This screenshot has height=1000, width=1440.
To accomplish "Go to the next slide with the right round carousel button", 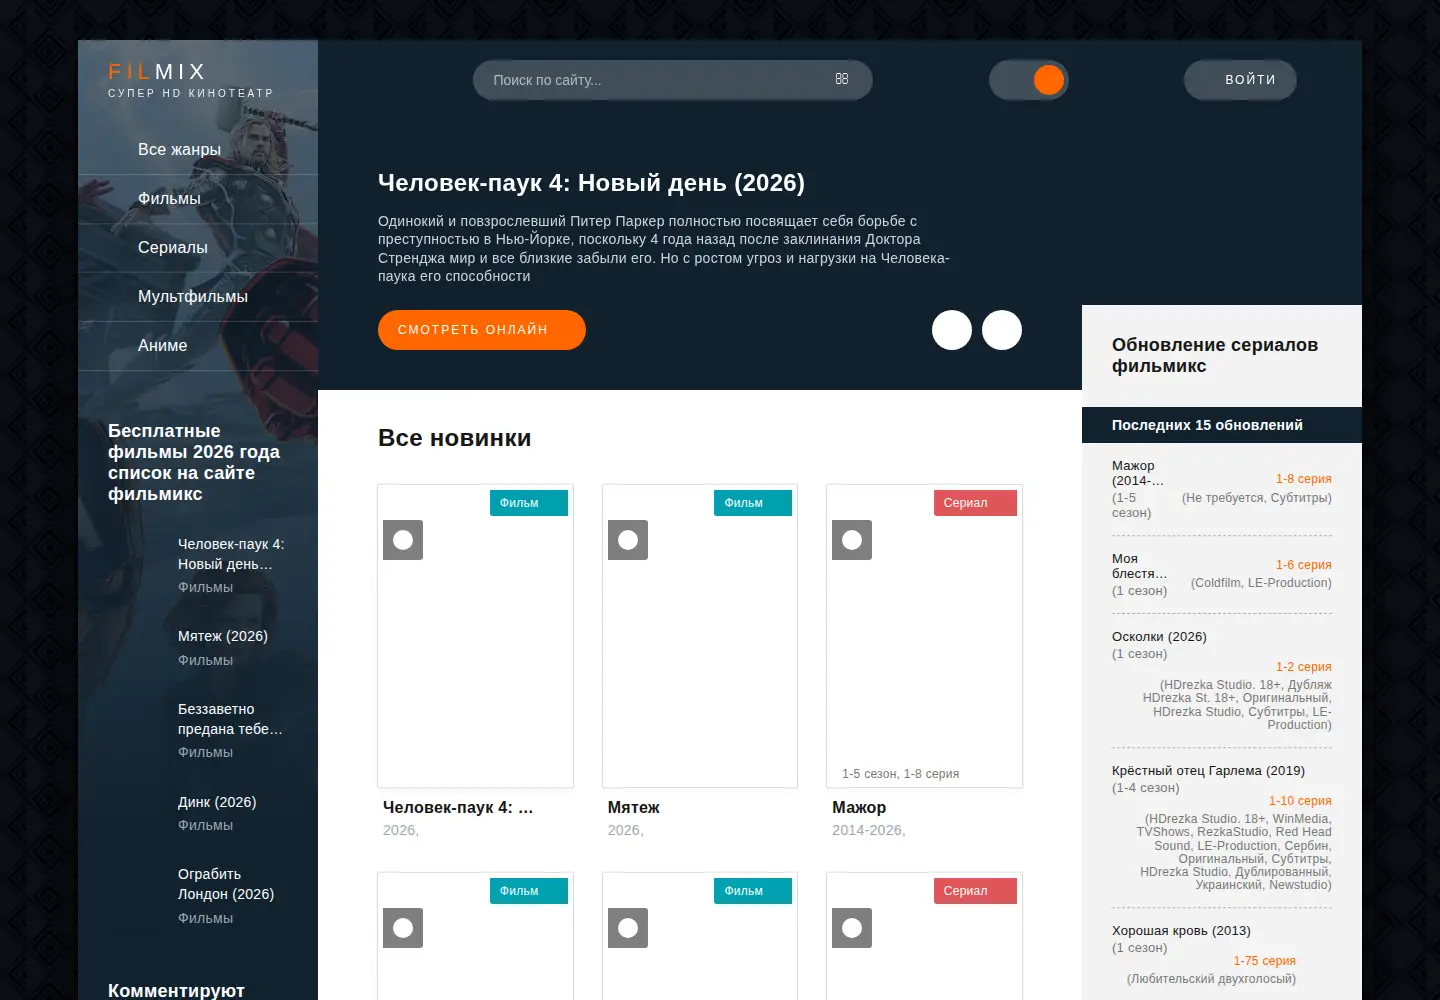I will pyautogui.click(x=1002, y=330).
